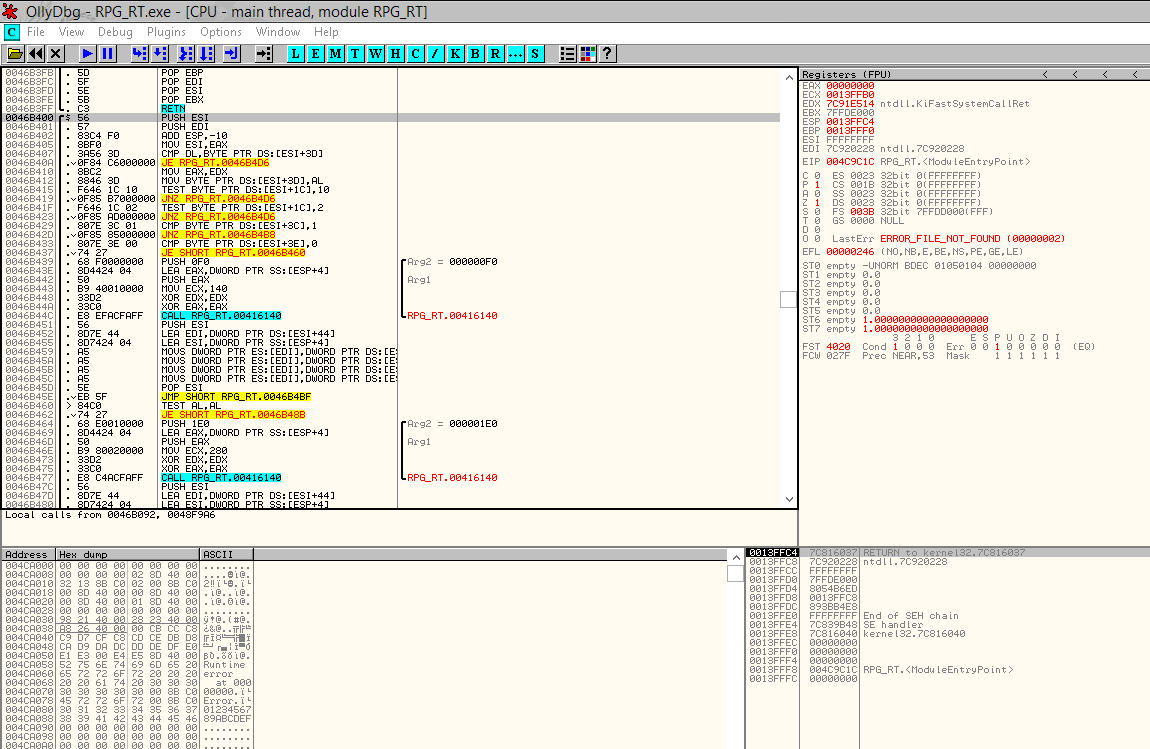Click the RETN instruction line
The image size is (1150, 749).
tap(173, 109)
